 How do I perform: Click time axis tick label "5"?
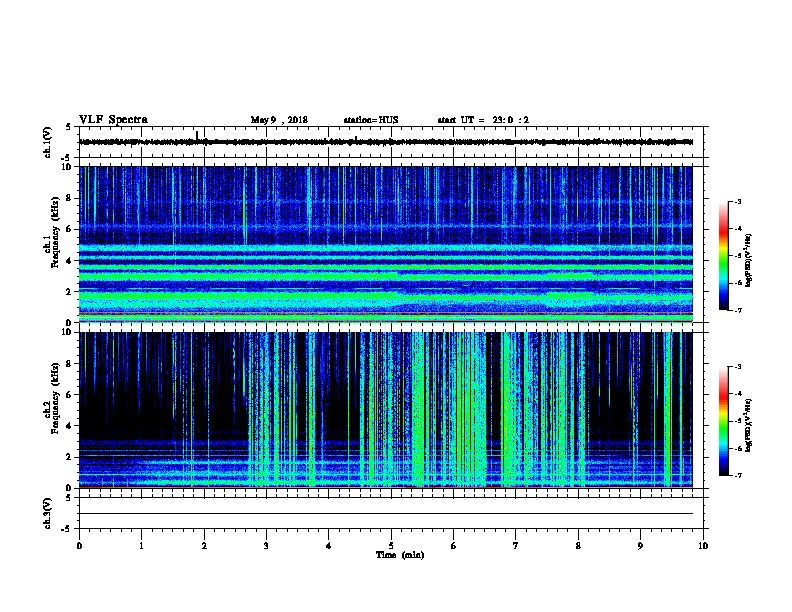[391, 546]
